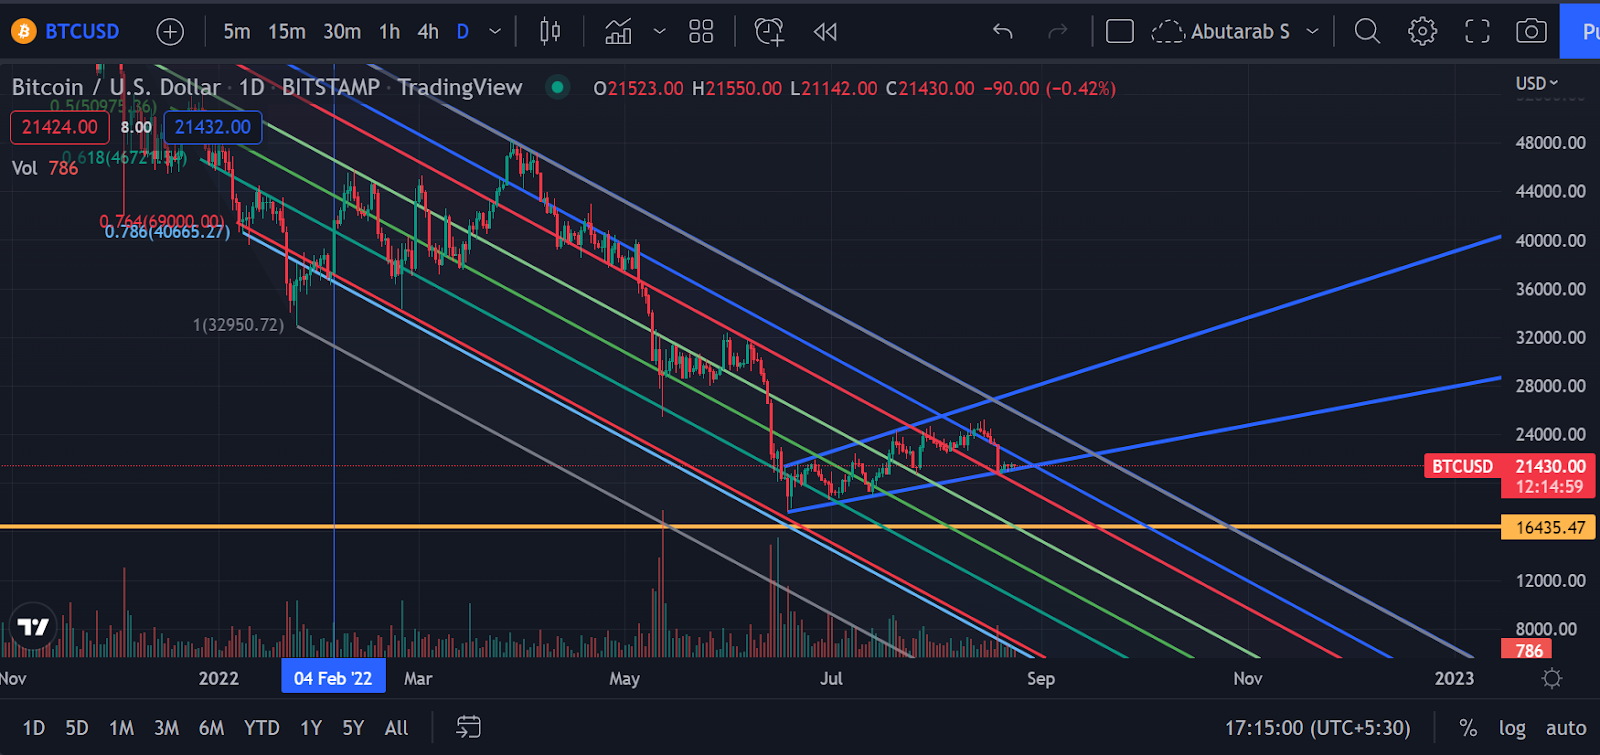Screen dimensions: 1600x755
Task: Take a snapshot with the camera icon
Action: (x=1531, y=32)
